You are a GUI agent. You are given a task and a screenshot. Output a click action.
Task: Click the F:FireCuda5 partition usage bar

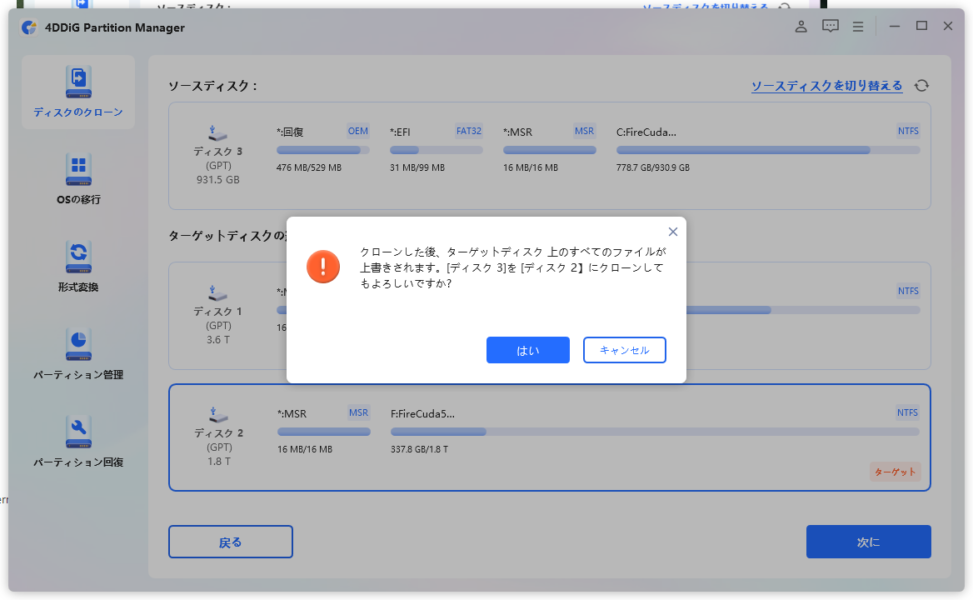[655, 432]
